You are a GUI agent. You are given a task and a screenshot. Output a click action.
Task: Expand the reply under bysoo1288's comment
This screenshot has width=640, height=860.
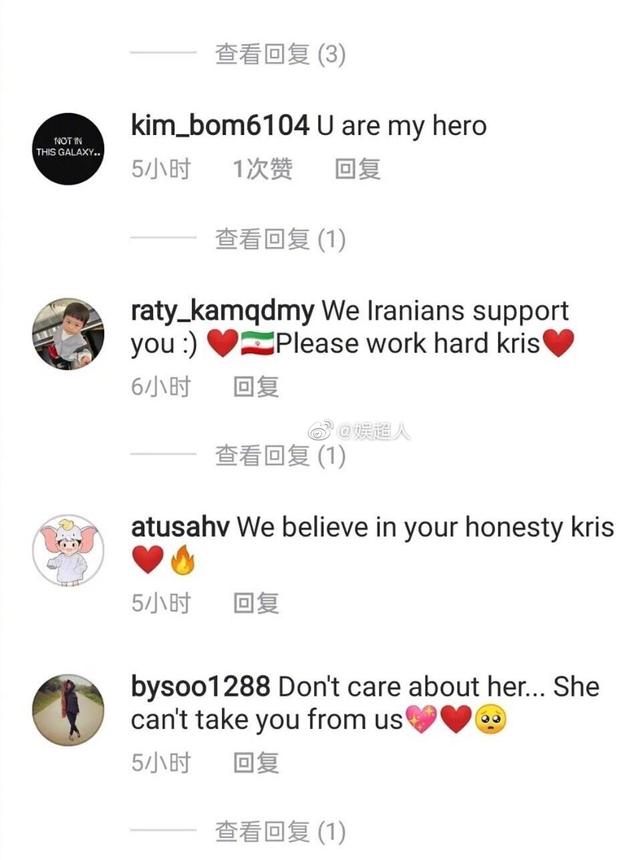[x=280, y=831]
